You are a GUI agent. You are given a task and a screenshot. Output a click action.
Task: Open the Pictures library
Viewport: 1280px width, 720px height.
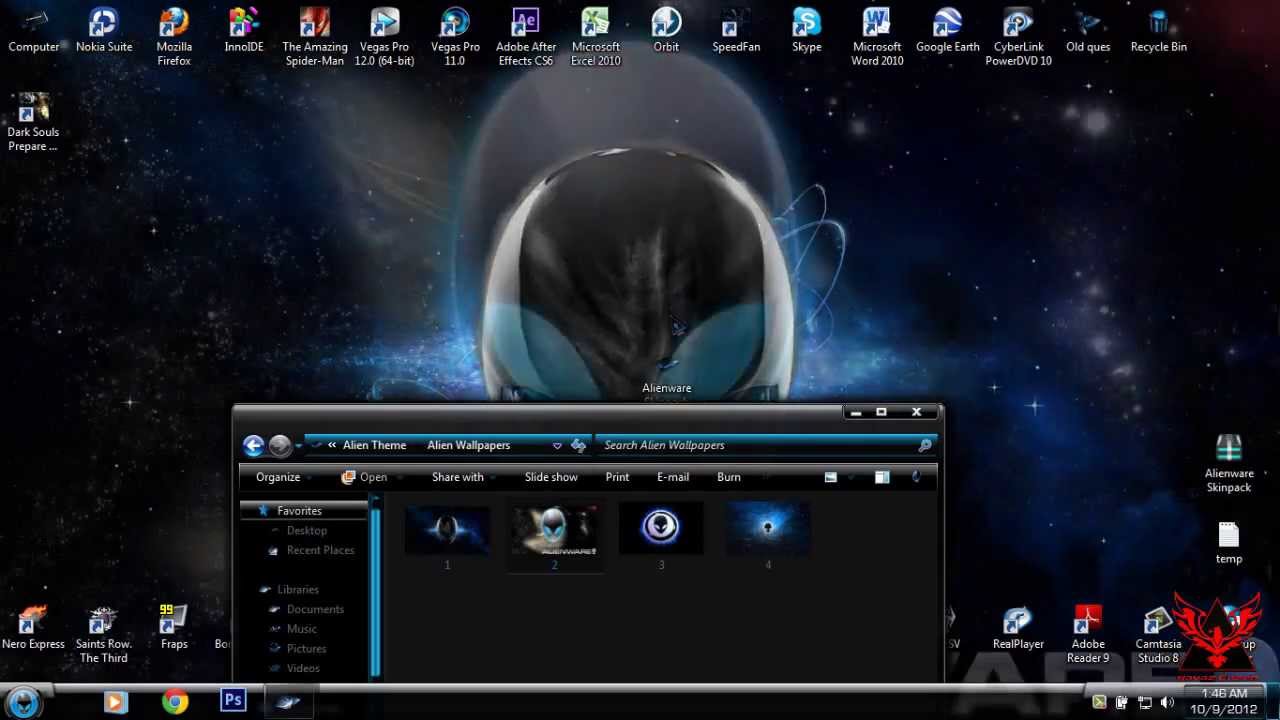306,648
